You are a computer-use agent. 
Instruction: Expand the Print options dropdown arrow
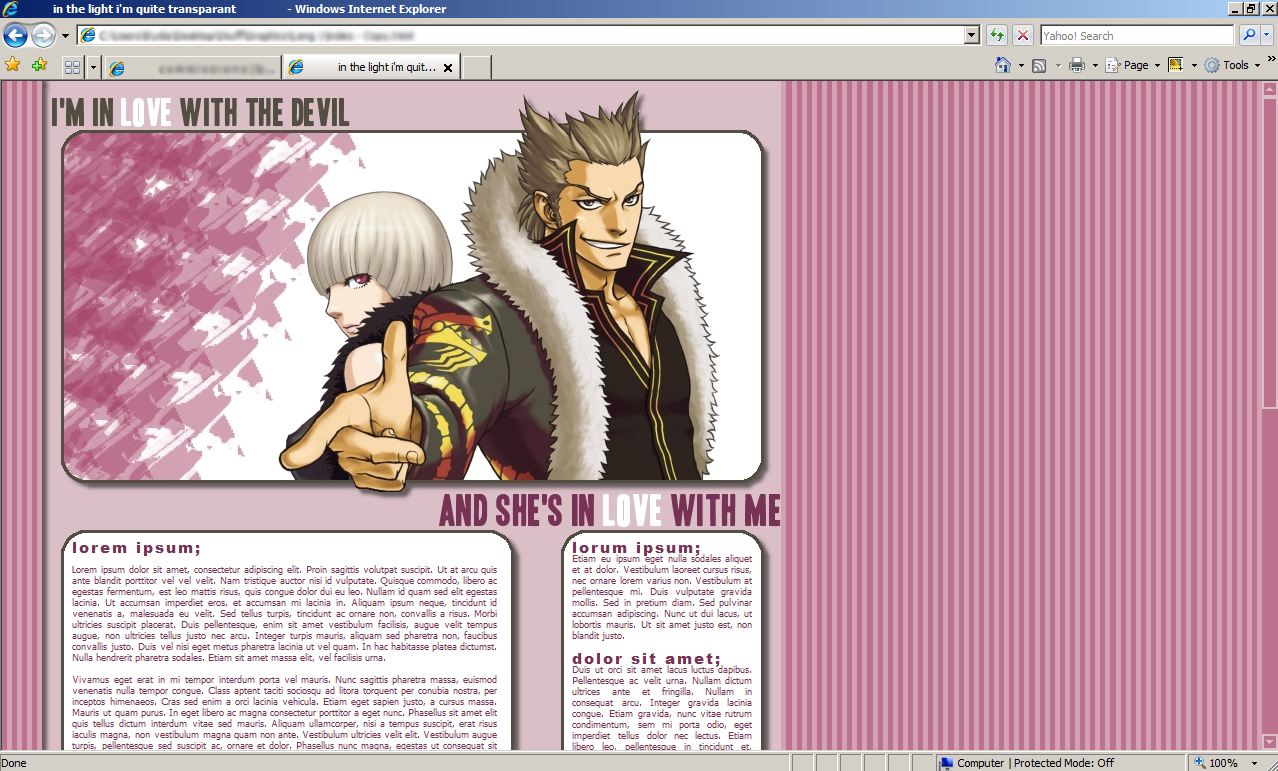tap(1095, 65)
